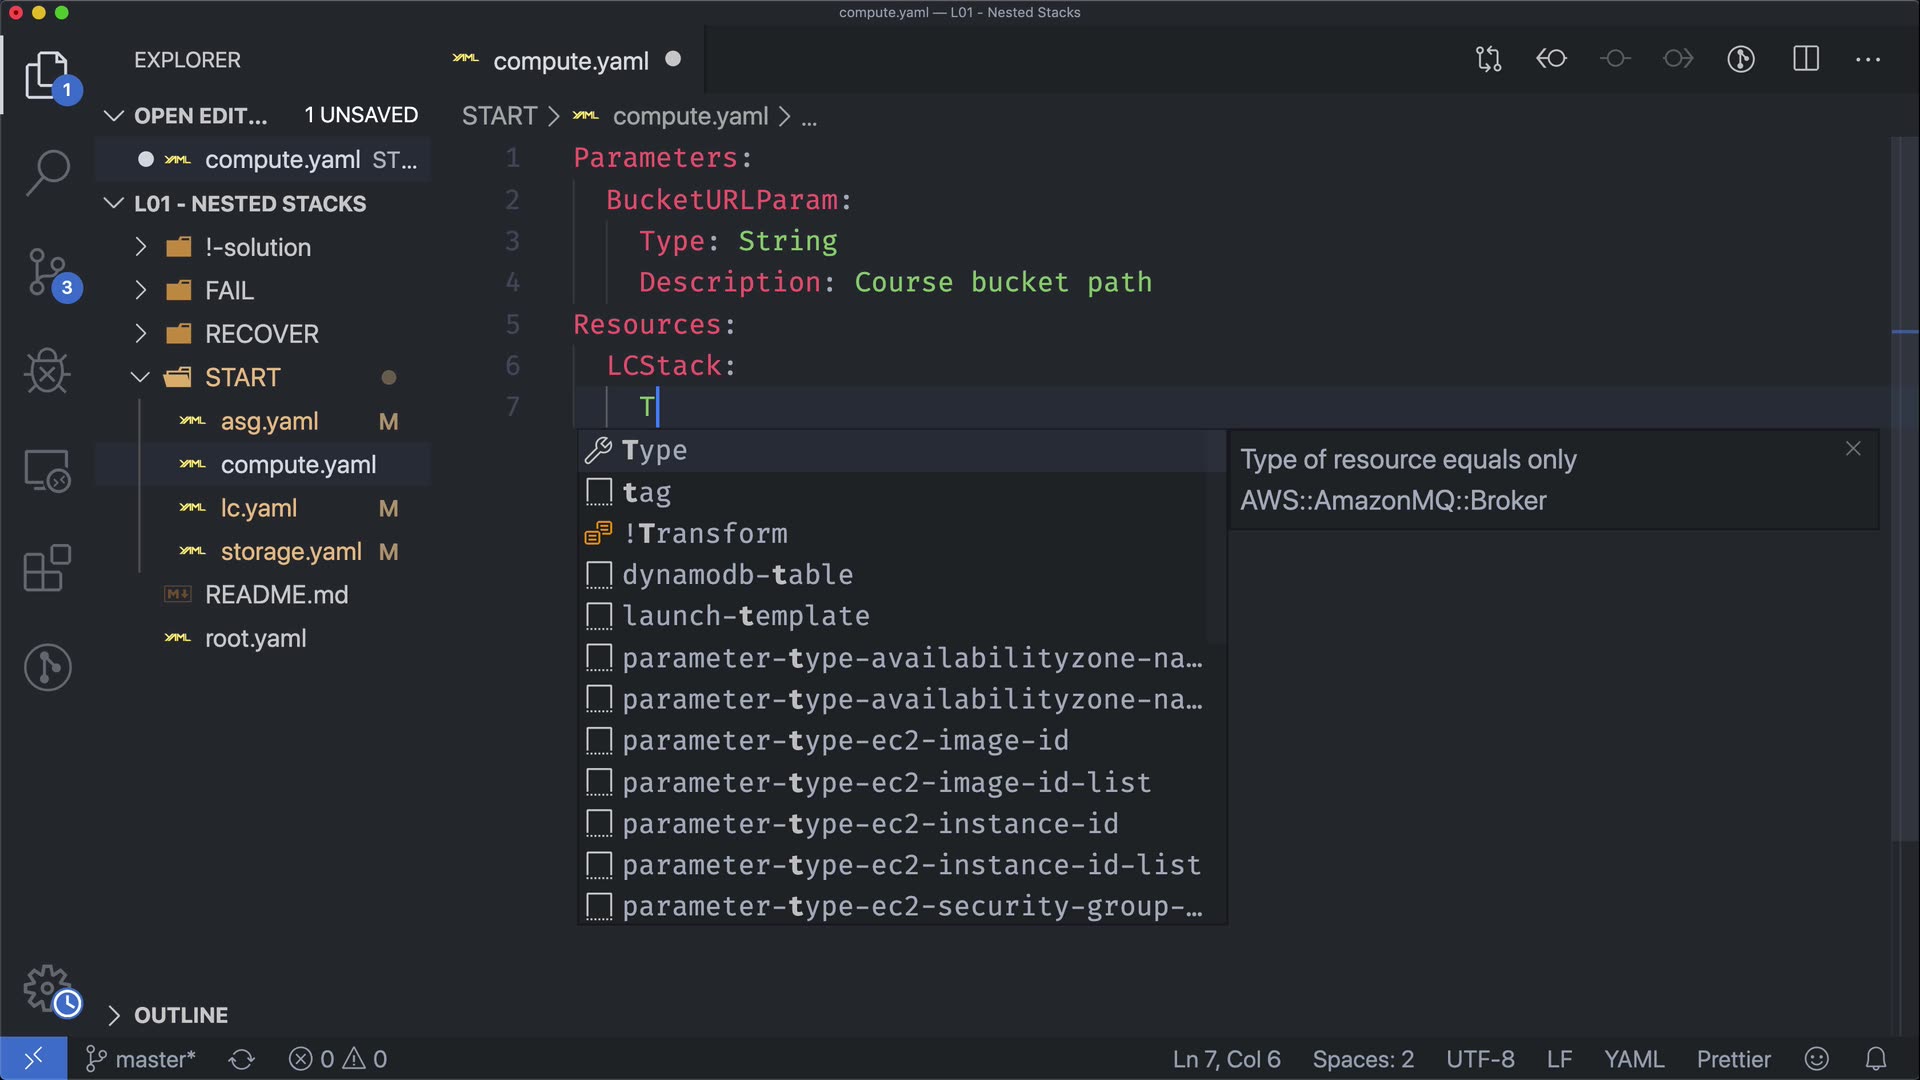Expand the OUTLINE section
Screen dimensions: 1920x1080
click(180, 1015)
